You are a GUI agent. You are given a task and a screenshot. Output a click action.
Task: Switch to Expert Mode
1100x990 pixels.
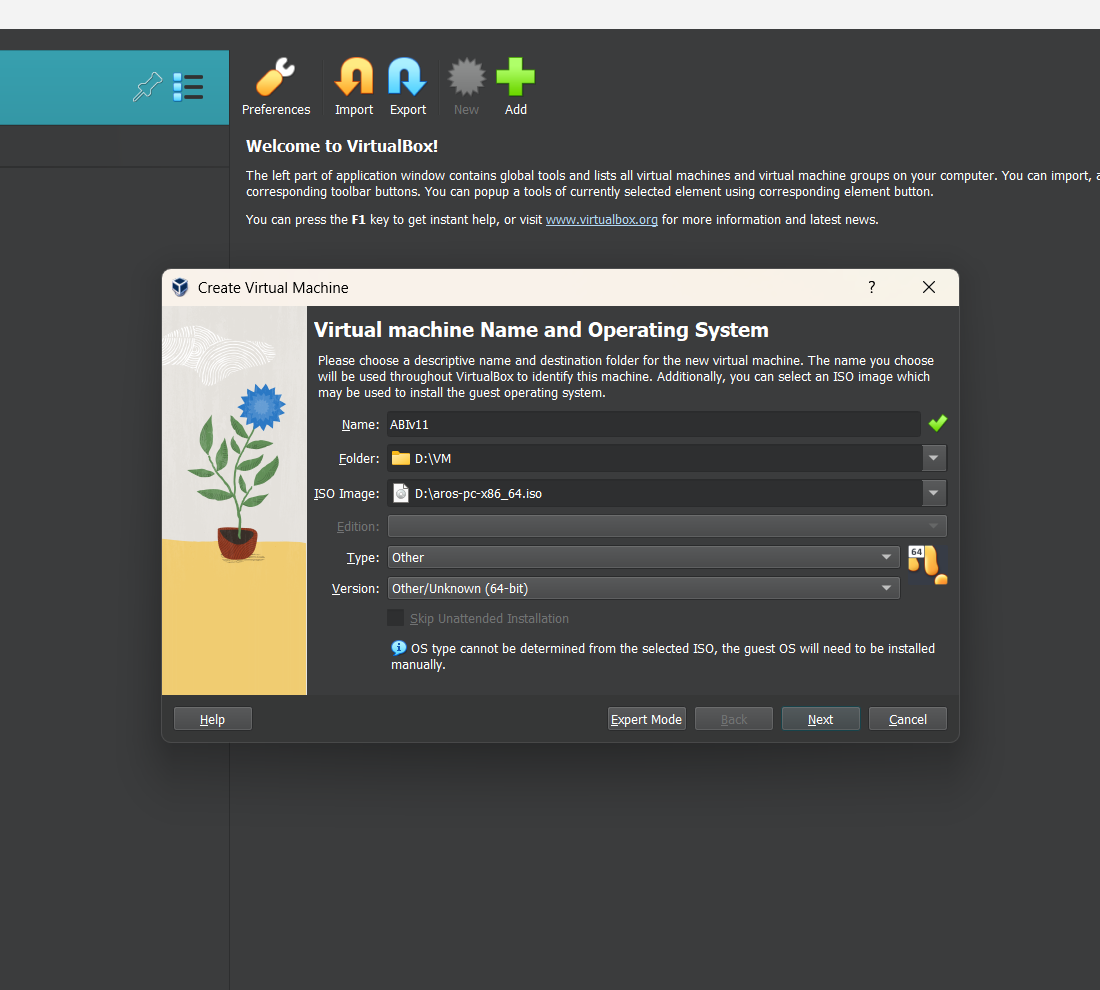click(646, 719)
